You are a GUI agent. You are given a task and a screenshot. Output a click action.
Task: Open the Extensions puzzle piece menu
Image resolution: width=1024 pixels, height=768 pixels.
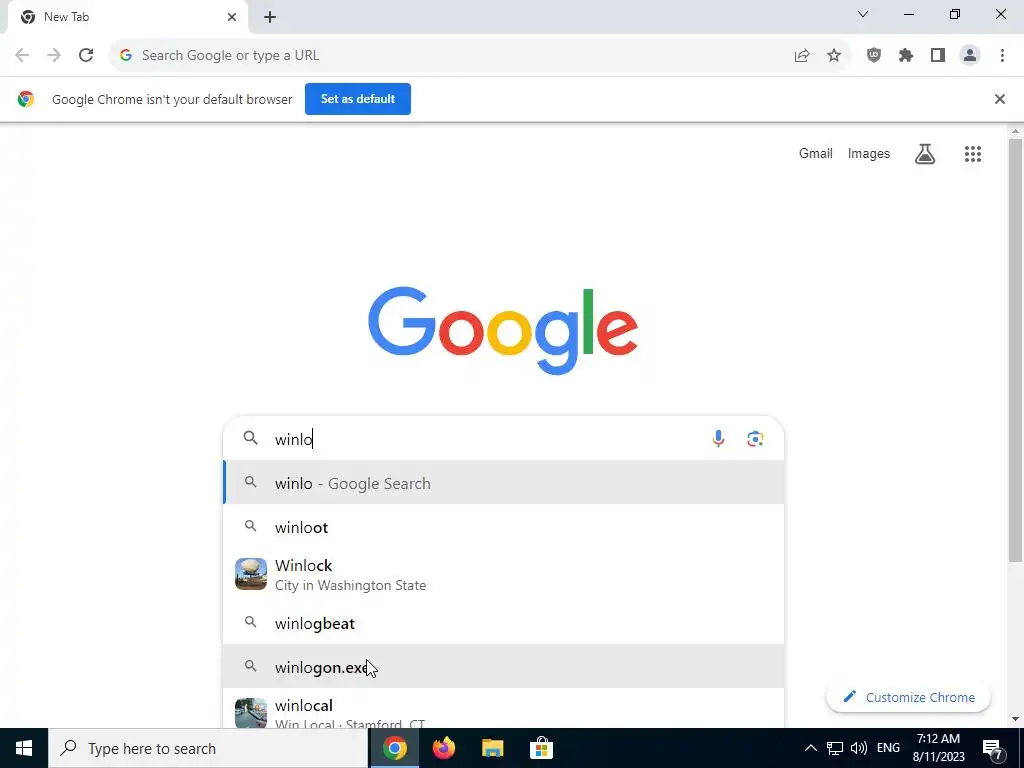[906, 56]
